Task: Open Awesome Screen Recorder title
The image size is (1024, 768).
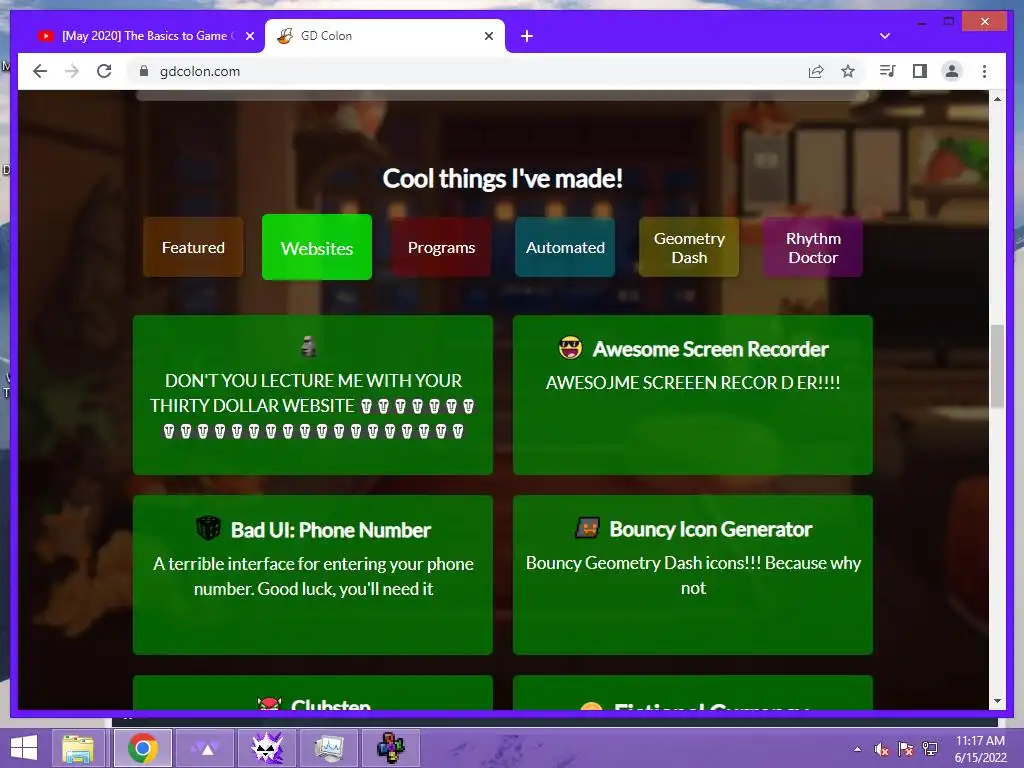Action: [x=710, y=349]
